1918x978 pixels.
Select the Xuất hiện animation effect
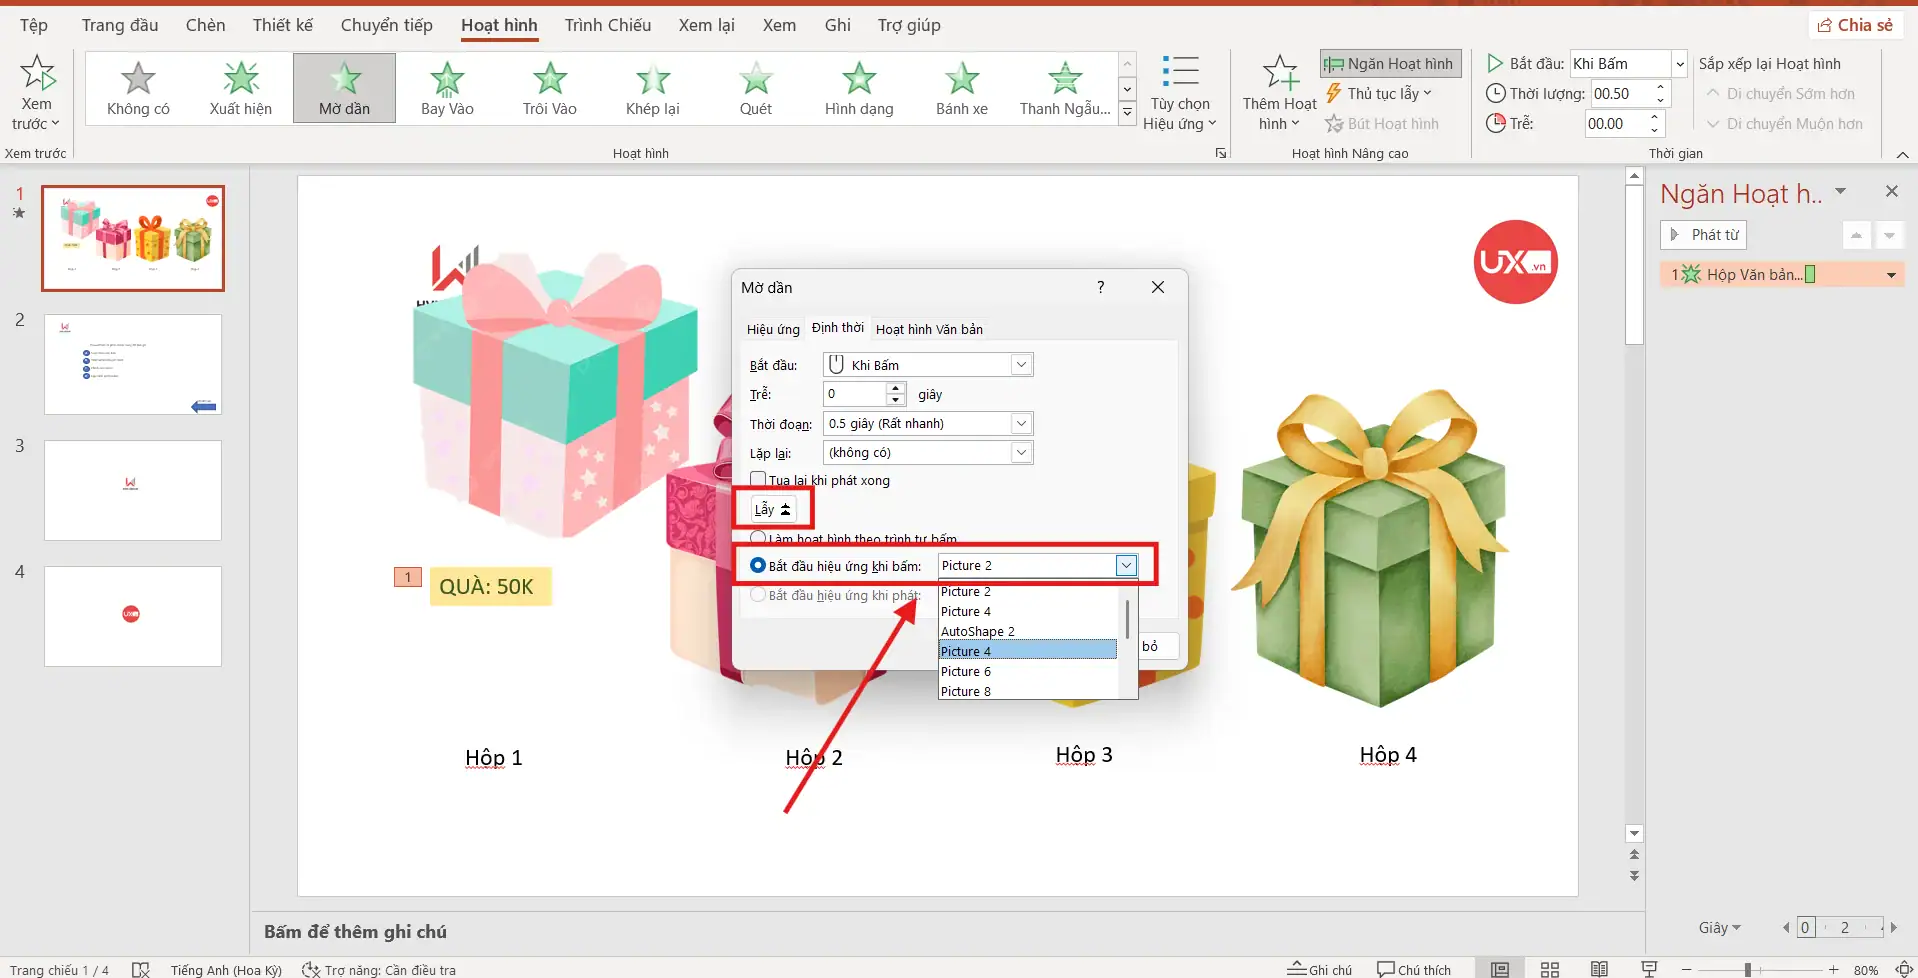coord(240,88)
